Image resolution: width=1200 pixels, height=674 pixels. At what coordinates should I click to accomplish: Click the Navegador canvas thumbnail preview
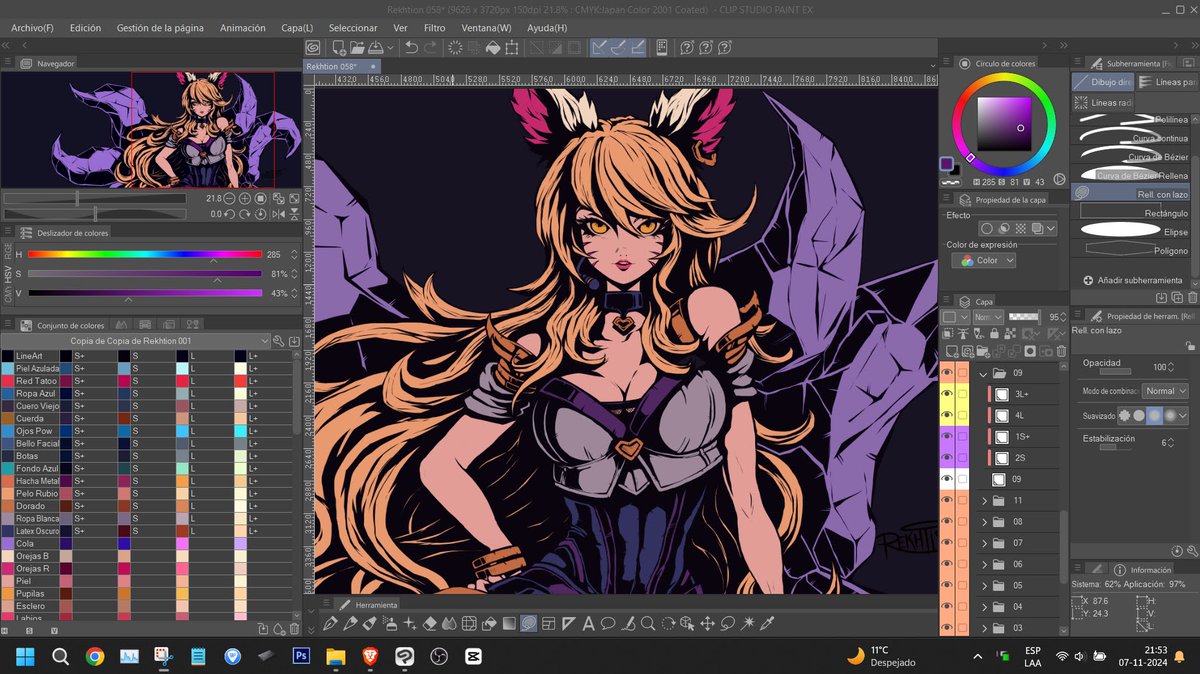coord(152,129)
